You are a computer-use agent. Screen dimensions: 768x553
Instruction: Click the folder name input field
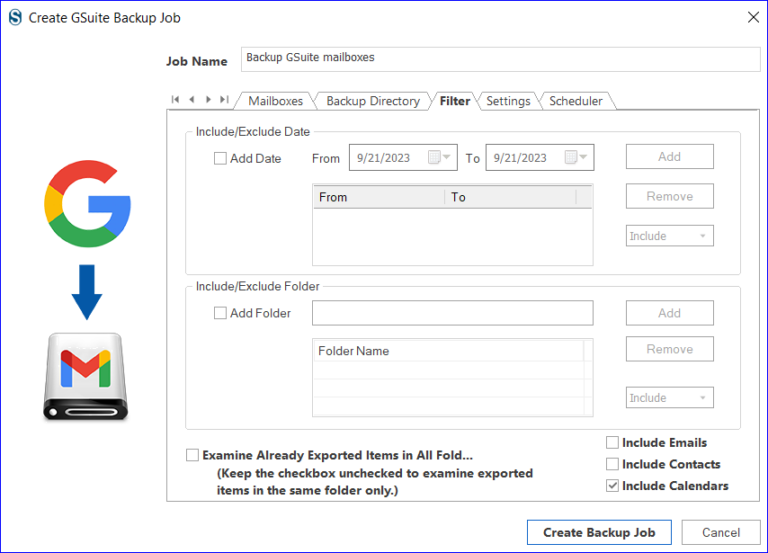[x=453, y=313]
